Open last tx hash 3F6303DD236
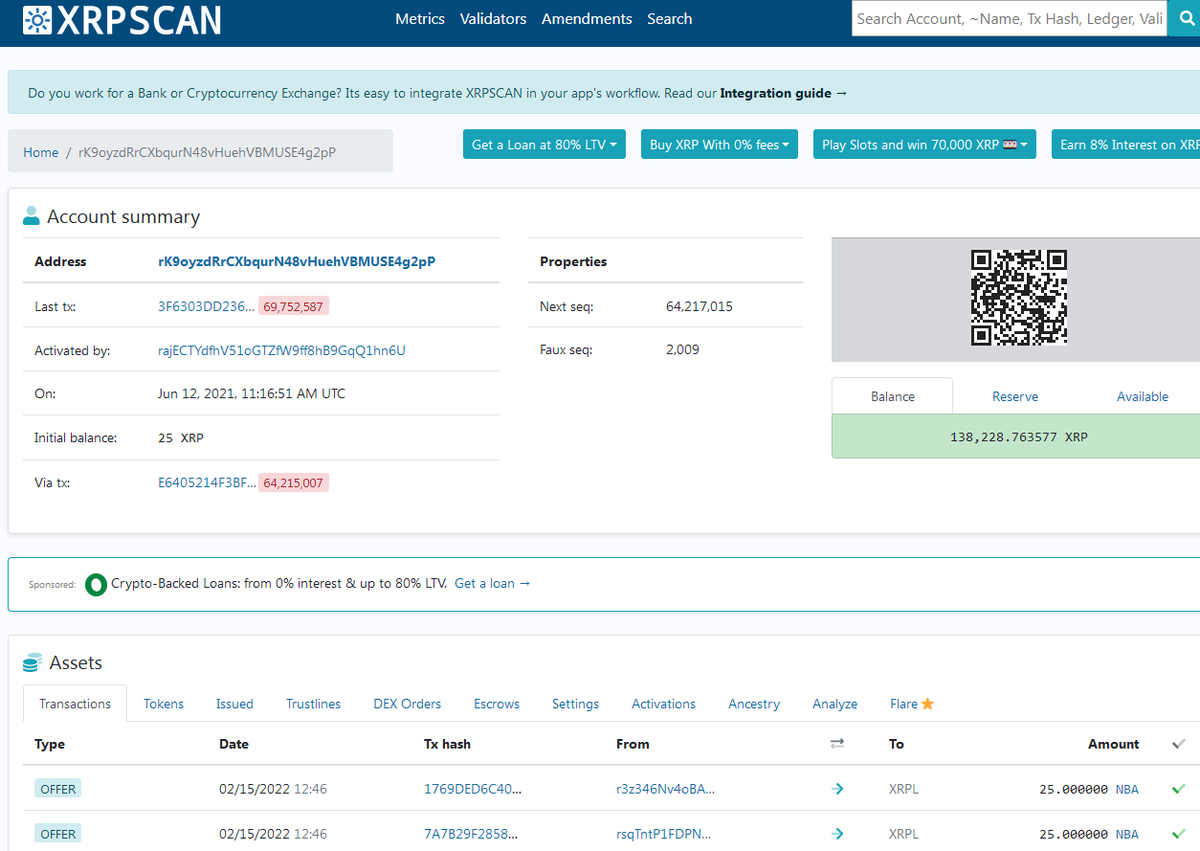Viewport: 1200px width, 851px height. (206, 306)
